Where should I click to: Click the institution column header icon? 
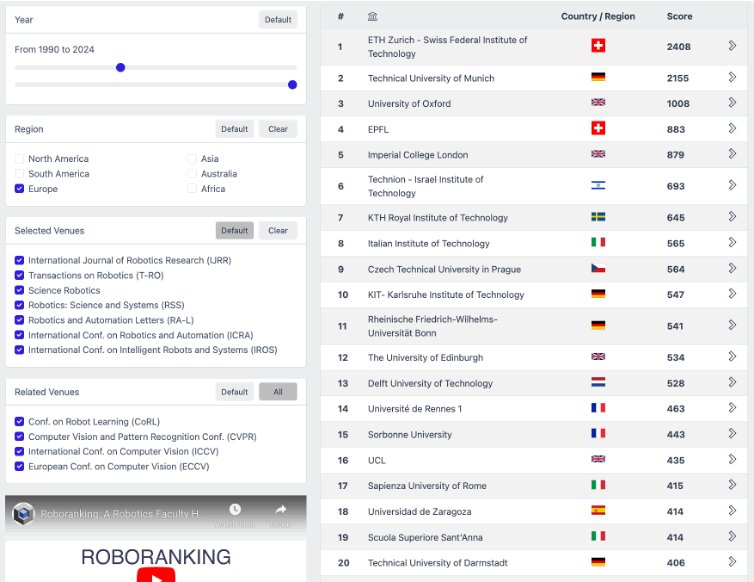point(372,16)
